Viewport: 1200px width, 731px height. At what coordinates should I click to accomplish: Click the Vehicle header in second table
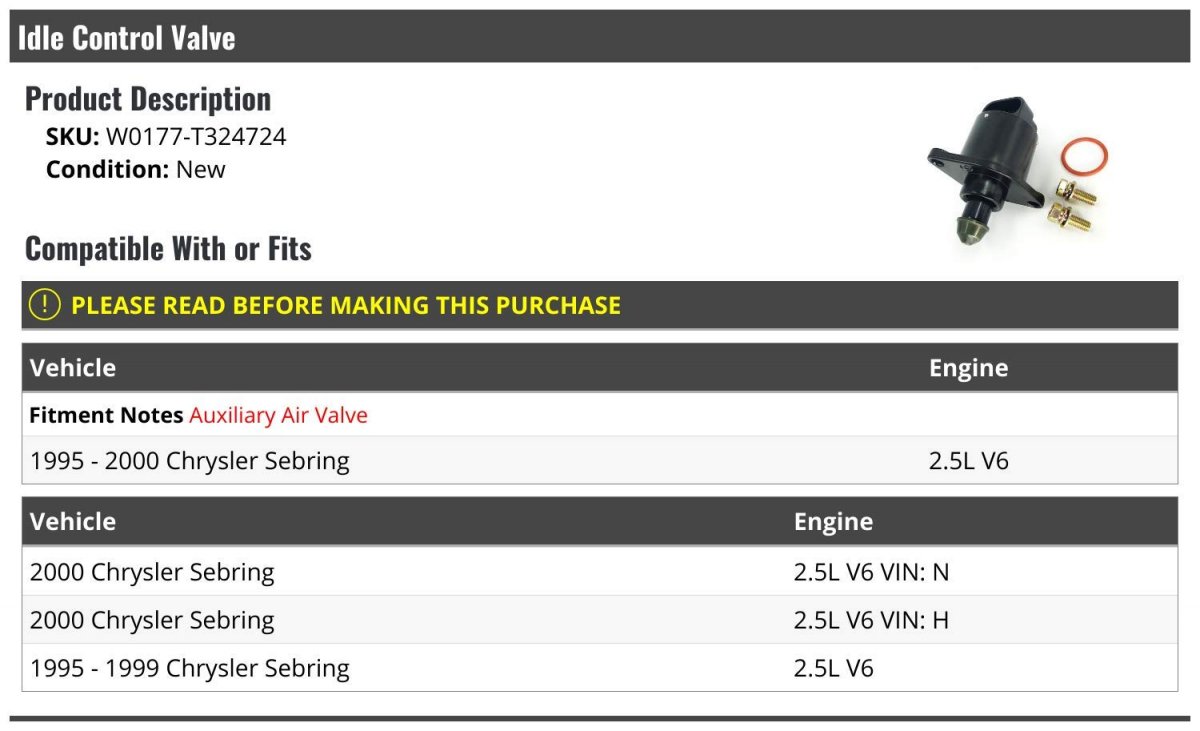pyautogui.click(x=73, y=521)
